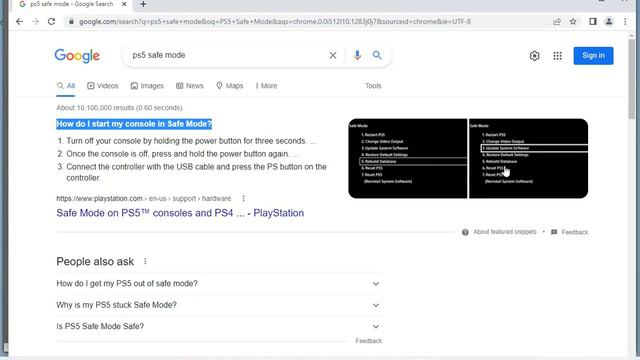
Task: Open the Google apps grid icon
Action: click(558, 56)
